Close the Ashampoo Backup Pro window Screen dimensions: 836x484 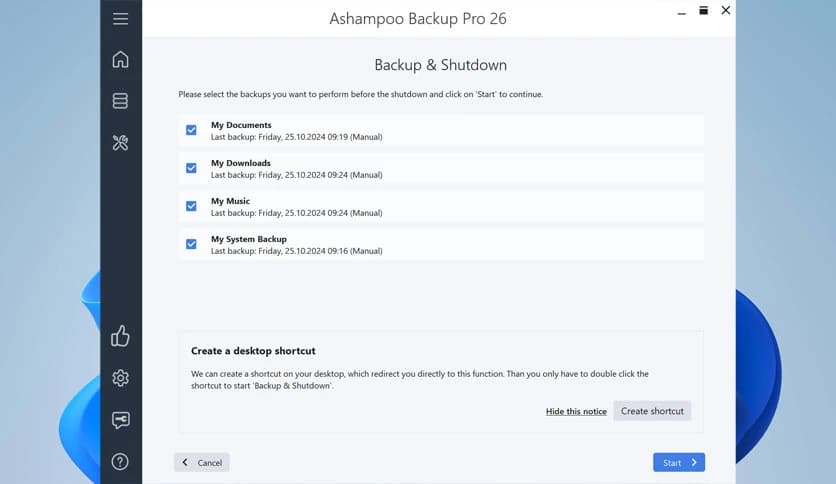click(726, 10)
